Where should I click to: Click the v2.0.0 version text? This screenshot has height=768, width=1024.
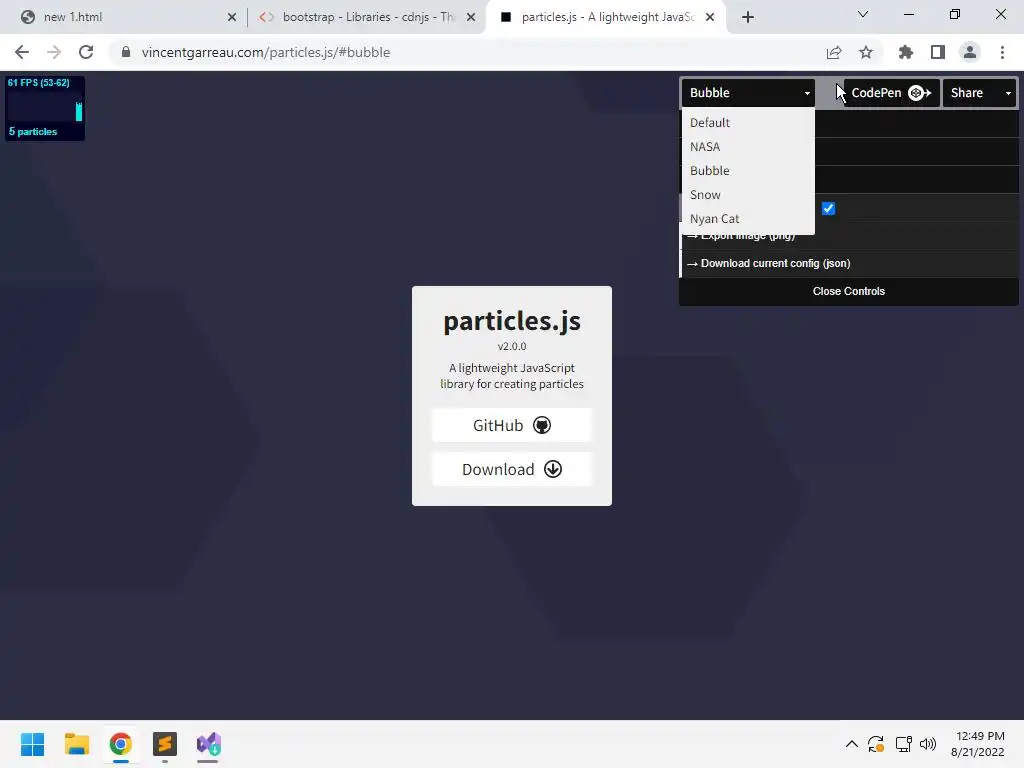click(x=512, y=346)
